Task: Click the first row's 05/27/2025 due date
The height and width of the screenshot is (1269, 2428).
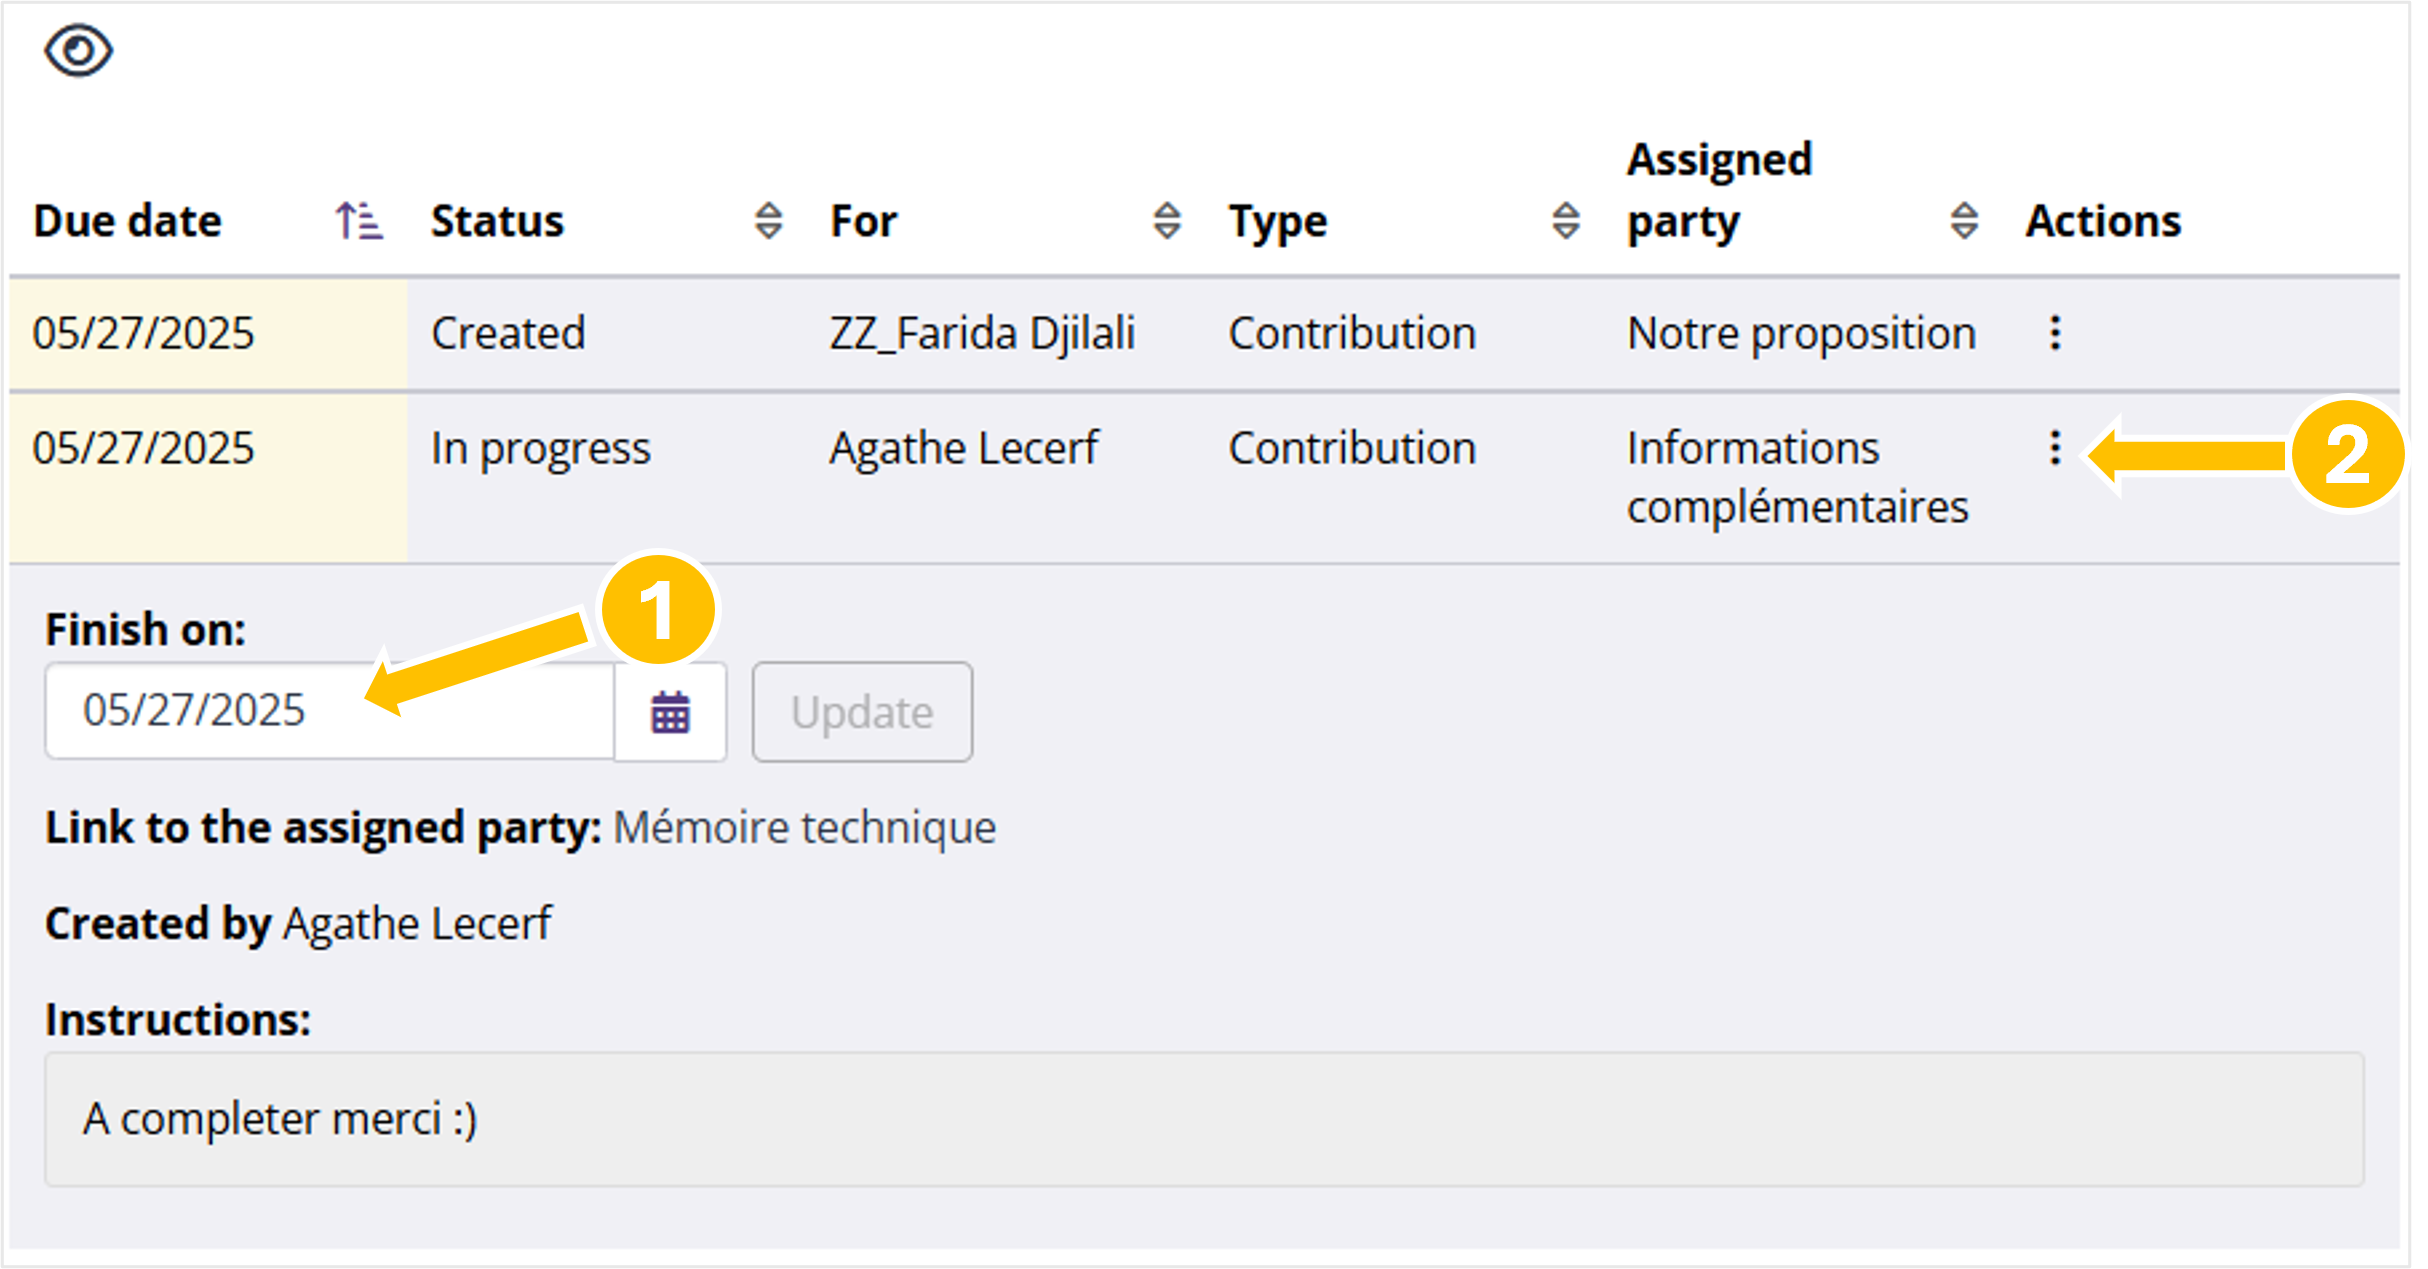Action: click(143, 333)
